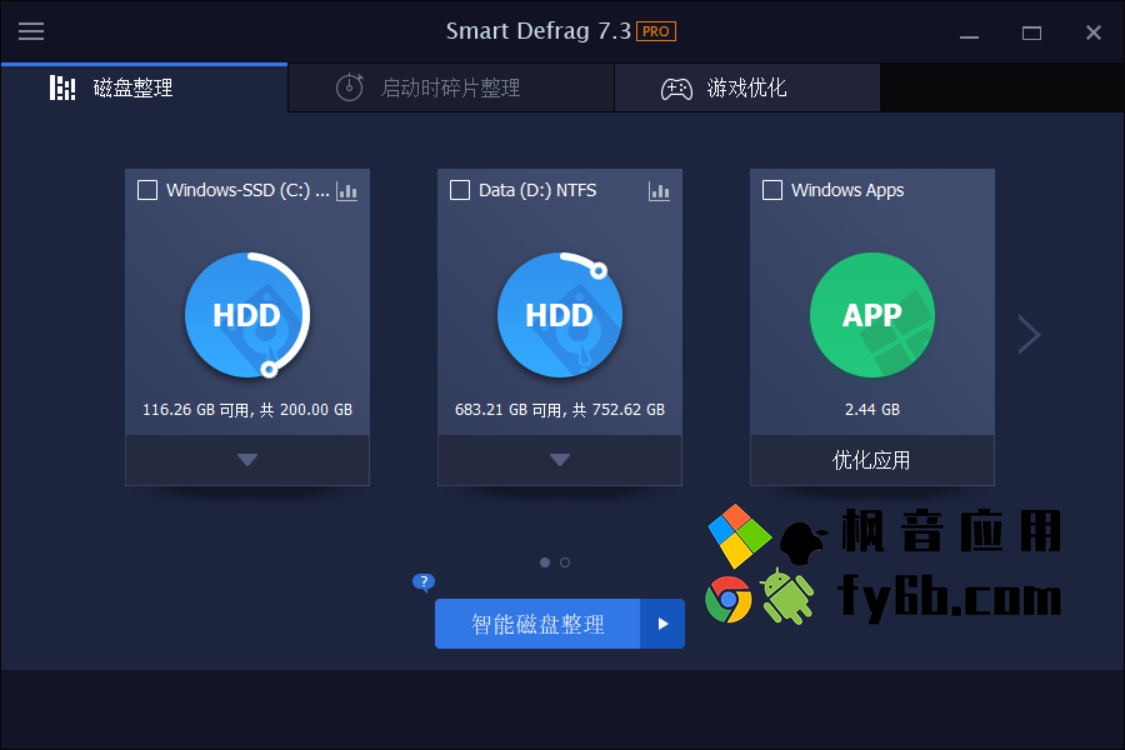Image resolution: width=1125 pixels, height=750 pixels.
Task: Click the '2.44 GB' size text
Action: (872, 410)
